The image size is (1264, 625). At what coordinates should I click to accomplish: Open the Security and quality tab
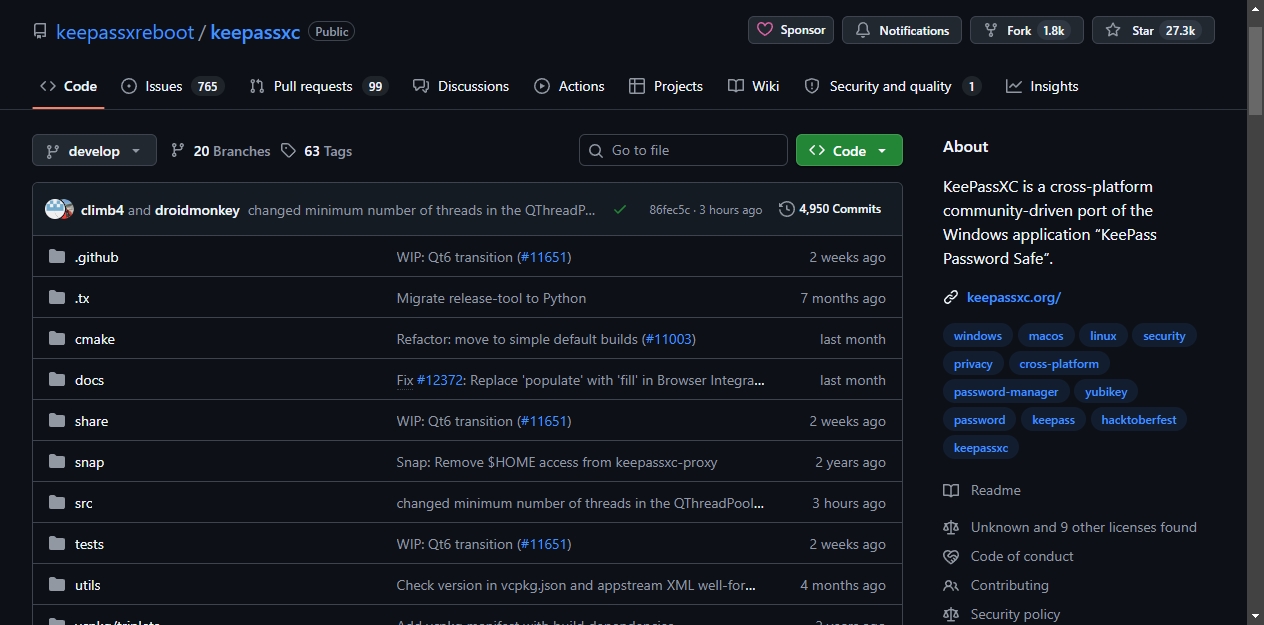pyautogui.click(x=893, y=86)
